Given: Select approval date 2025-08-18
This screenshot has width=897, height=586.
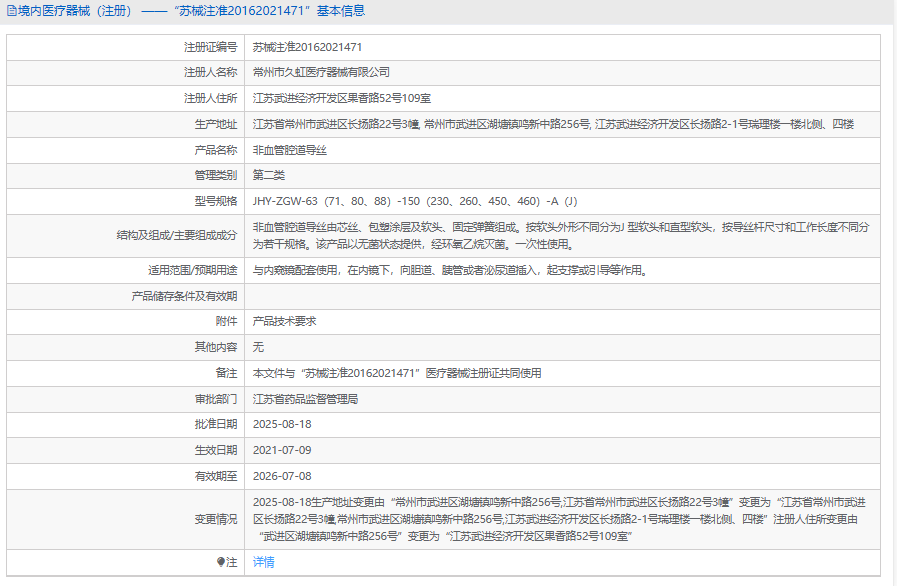Looking at the screenshot, I should coord(282,424).
